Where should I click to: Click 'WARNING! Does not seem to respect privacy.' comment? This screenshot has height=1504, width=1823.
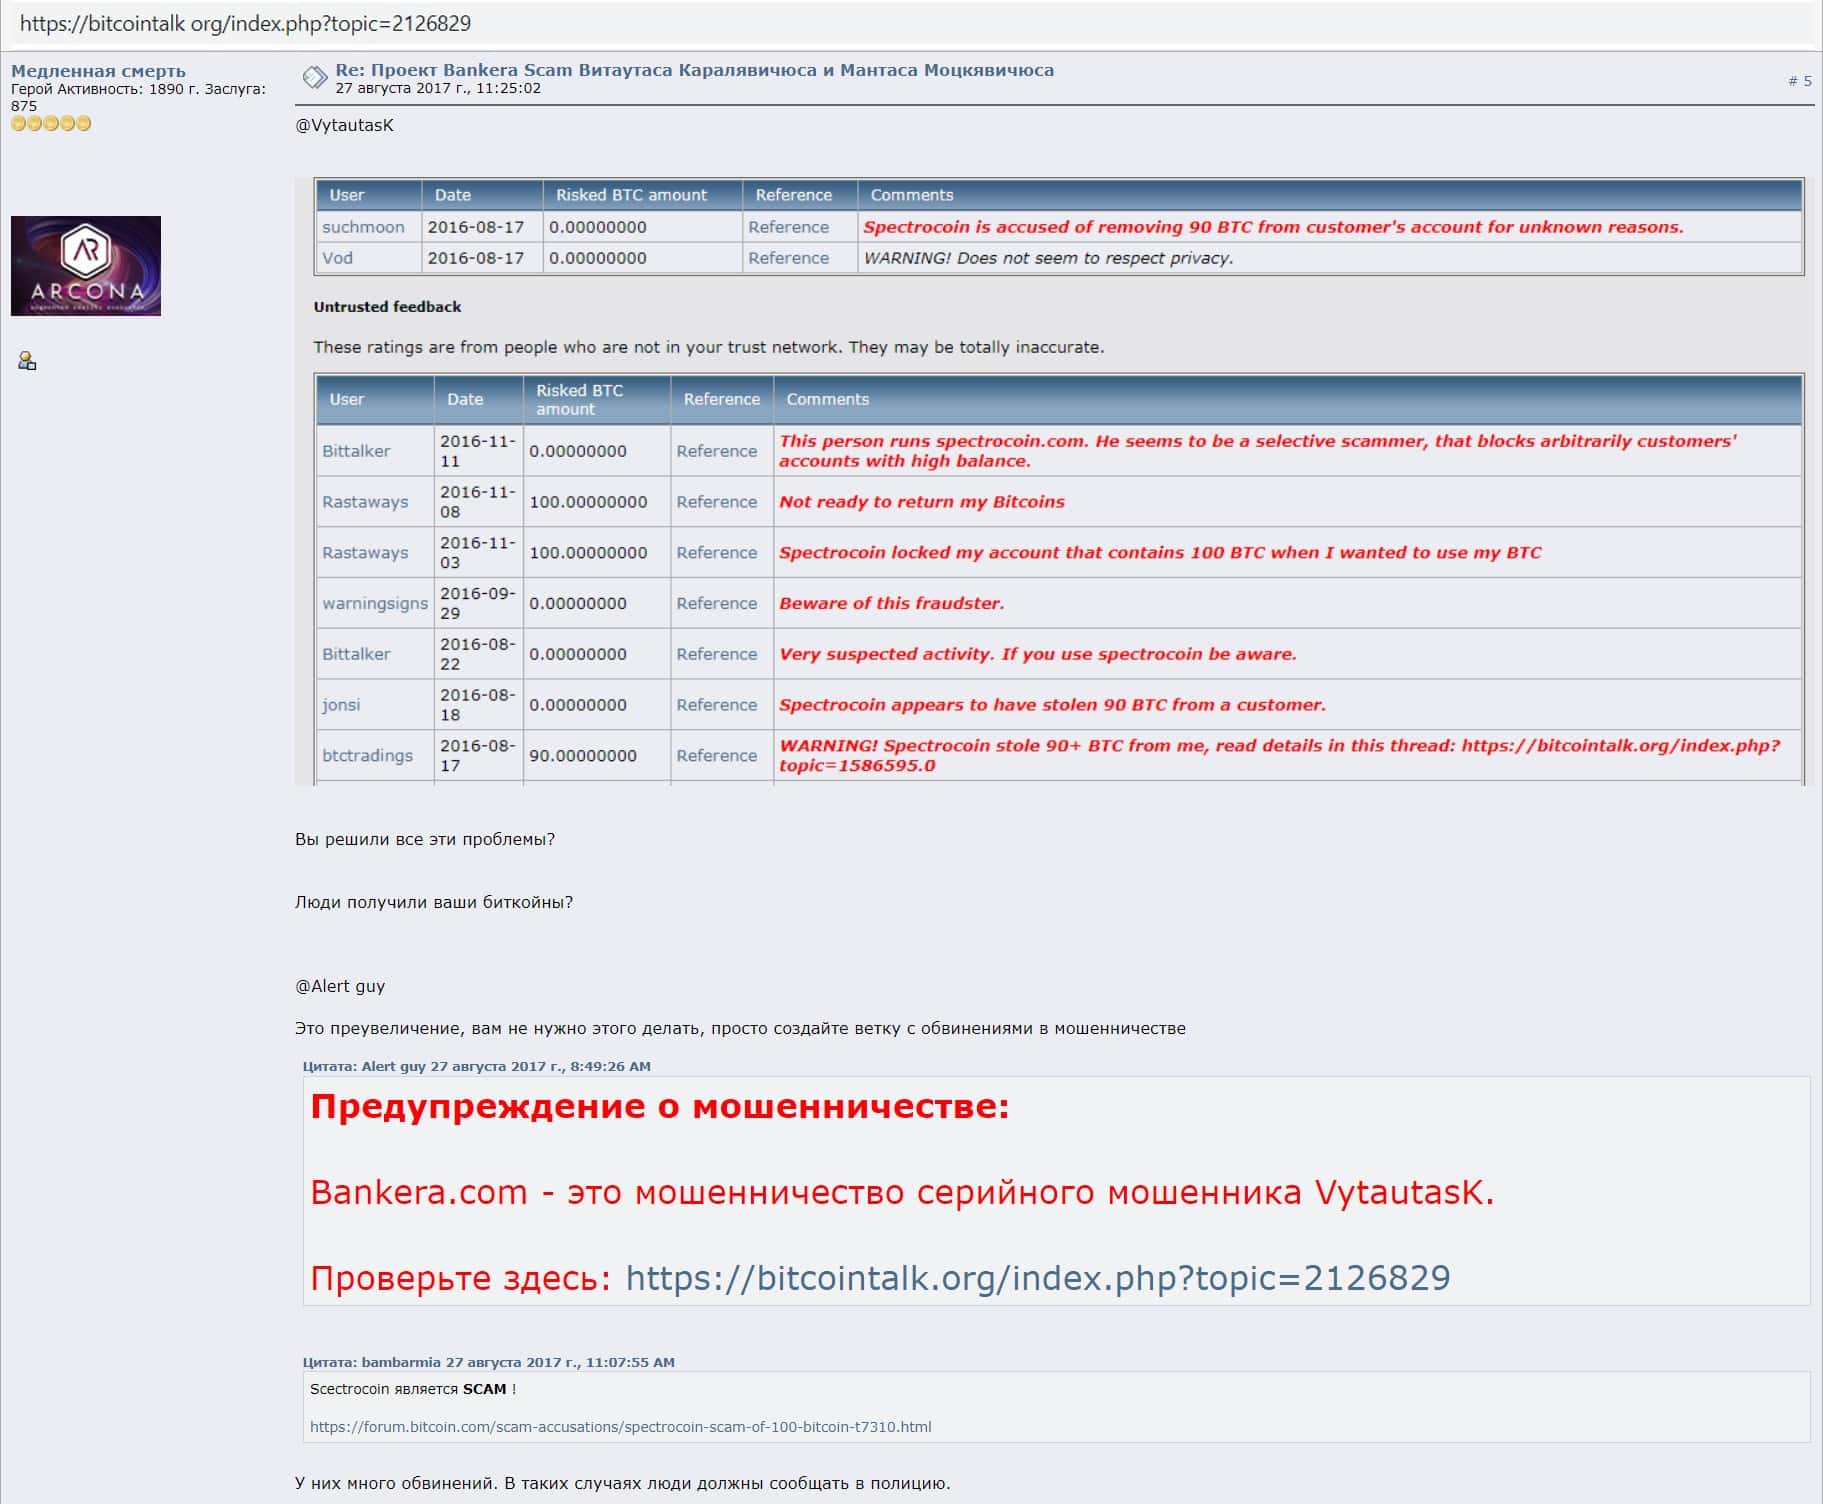point(1048,258)
